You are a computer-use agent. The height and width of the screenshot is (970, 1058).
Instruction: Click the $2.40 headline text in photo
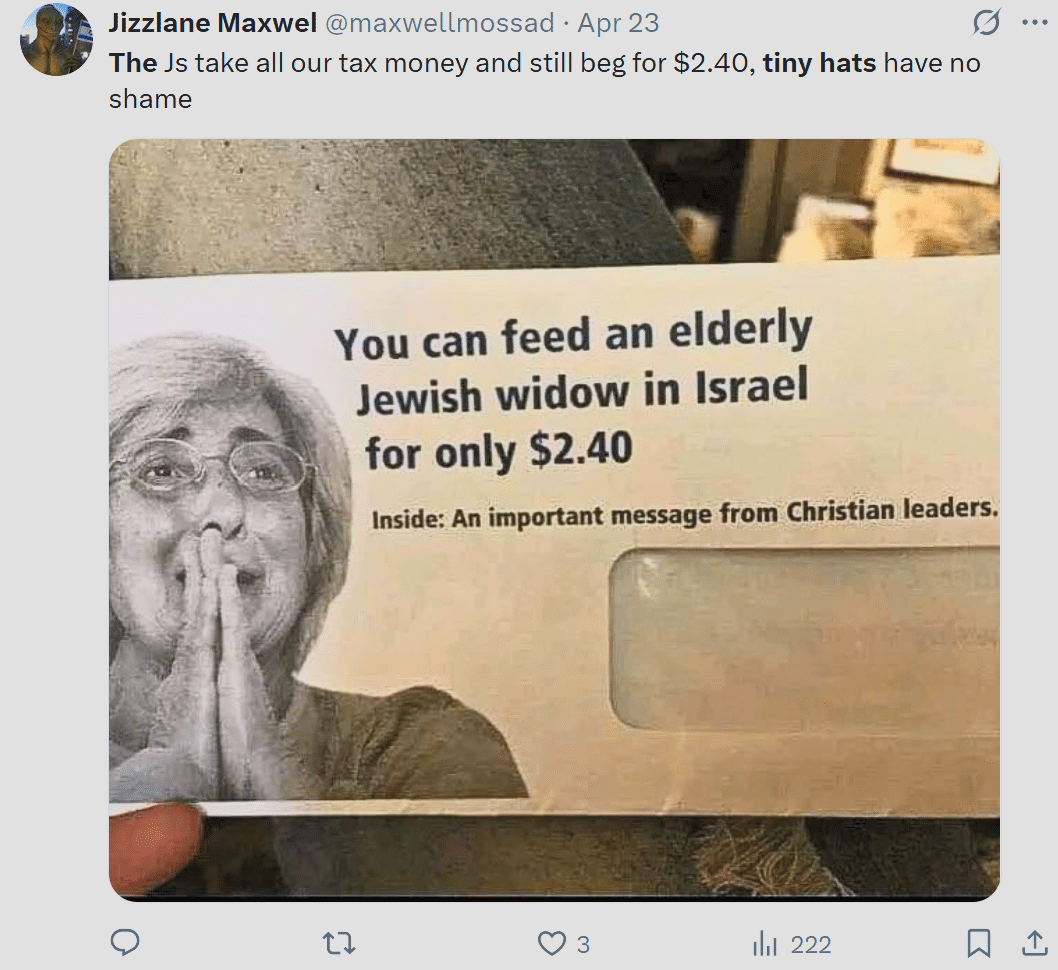(582, 450)
